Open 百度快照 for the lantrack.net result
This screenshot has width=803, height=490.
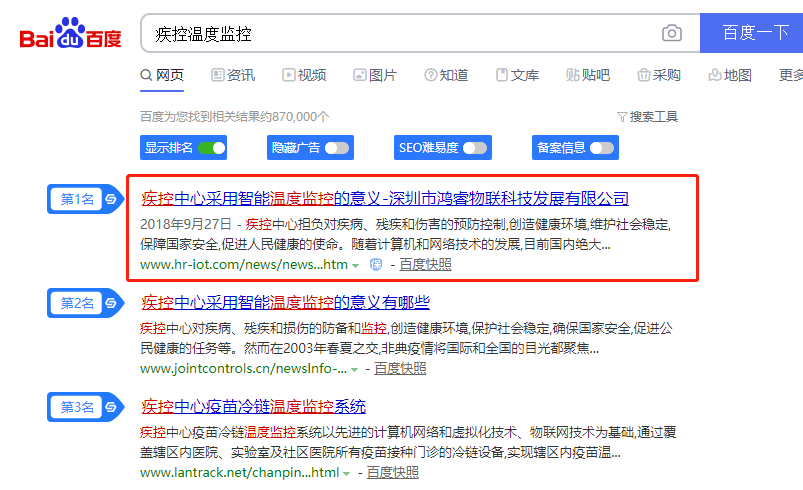click(392, 473)
